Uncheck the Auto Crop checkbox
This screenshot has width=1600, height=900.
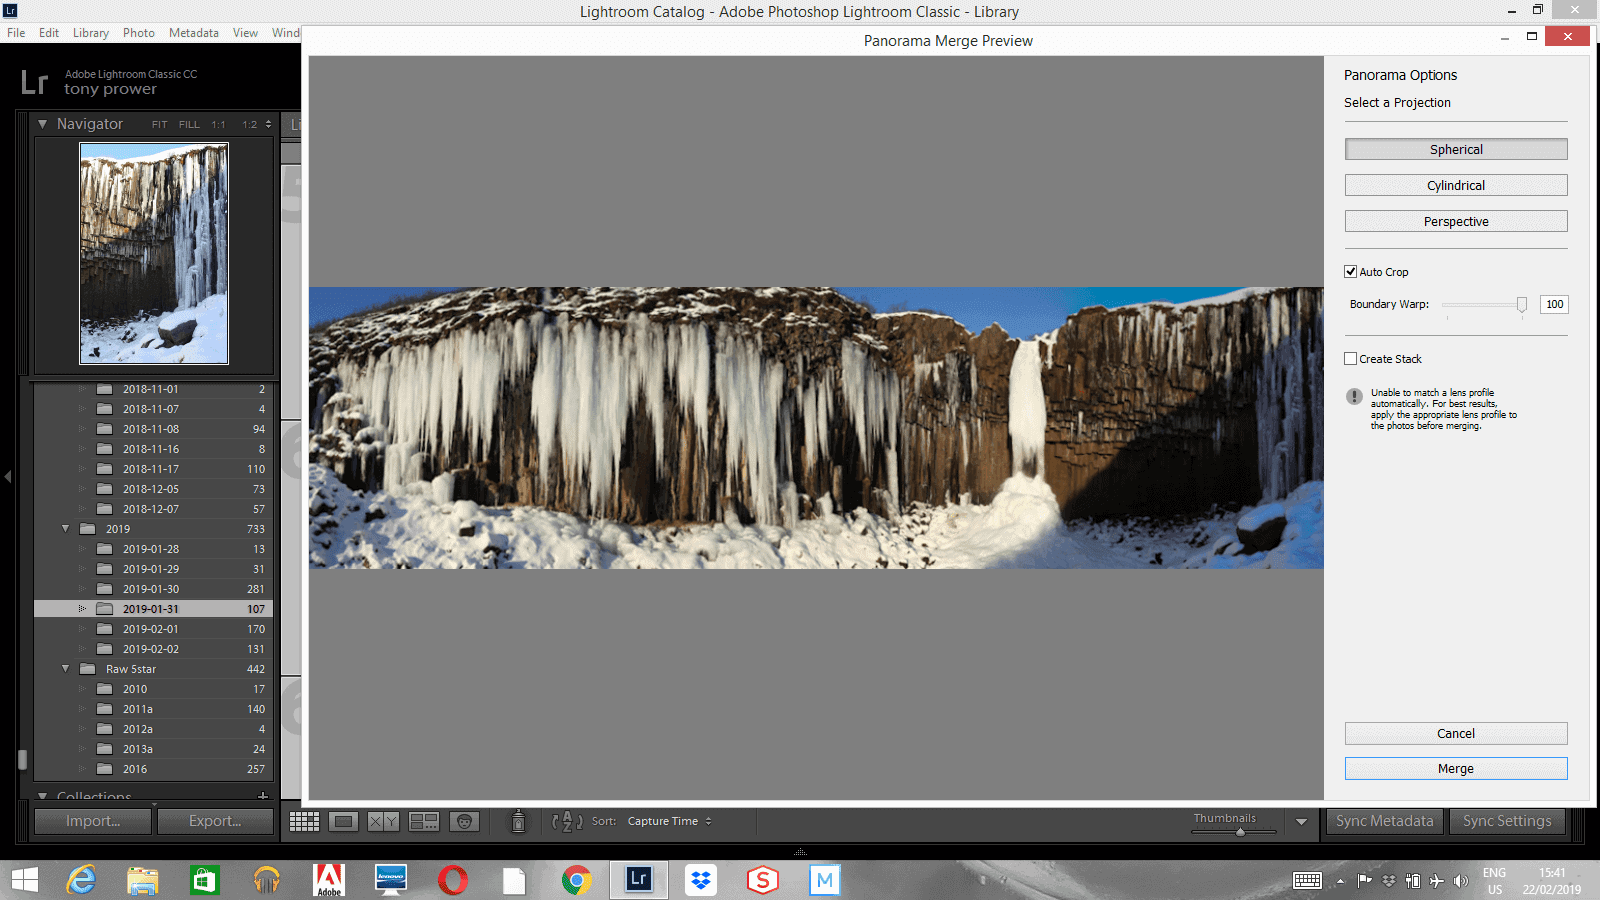click(x=1351, y=272)
